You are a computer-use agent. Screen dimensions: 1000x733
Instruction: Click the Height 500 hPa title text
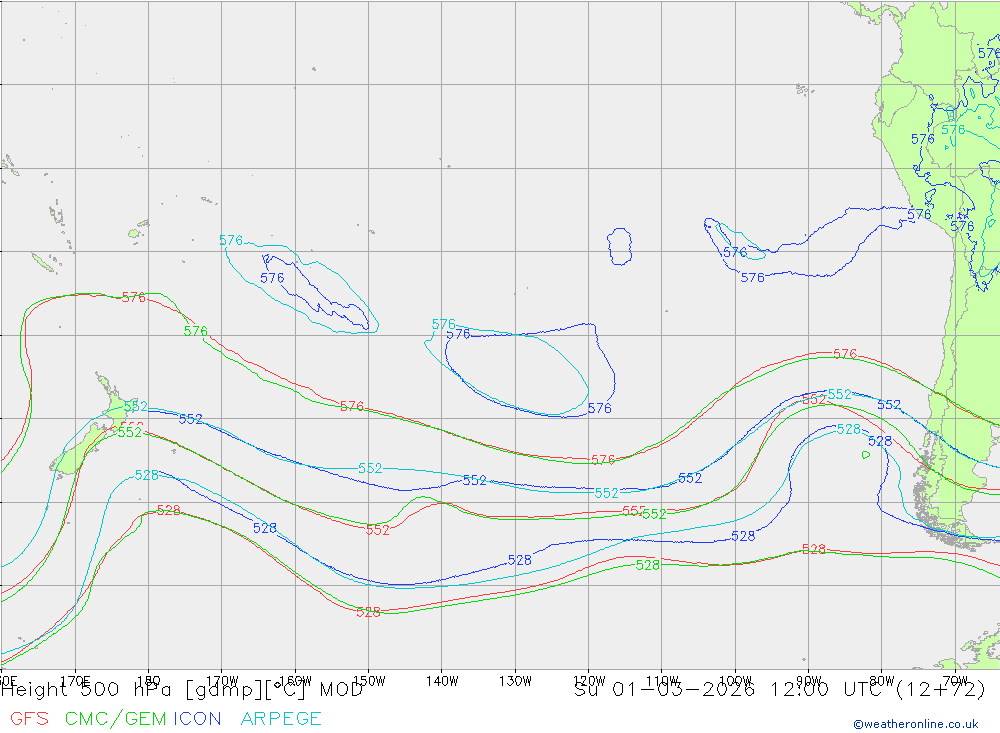[182, 690]
